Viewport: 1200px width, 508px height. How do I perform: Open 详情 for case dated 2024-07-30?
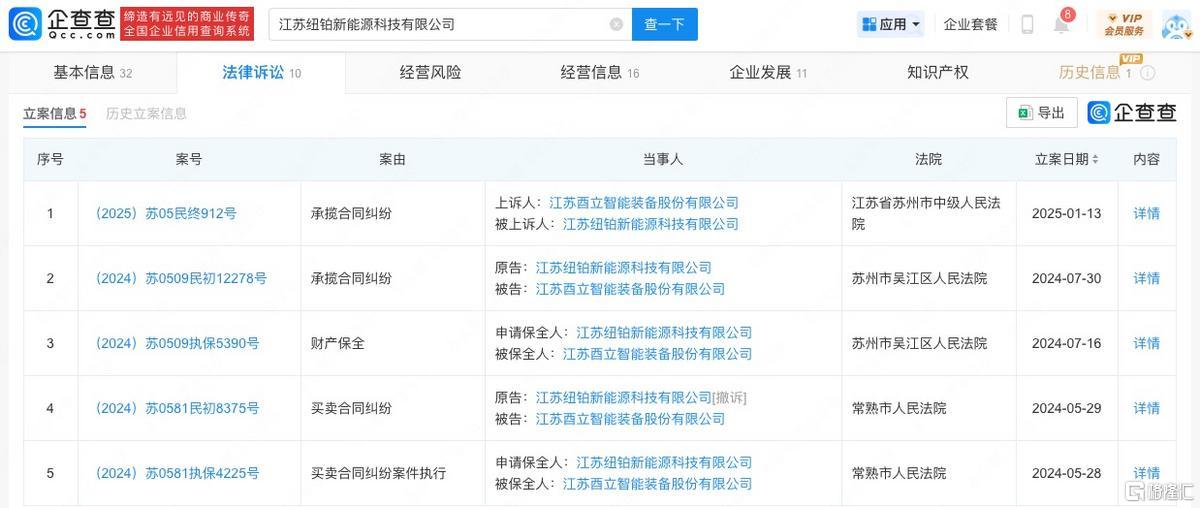coord(1146,278)
